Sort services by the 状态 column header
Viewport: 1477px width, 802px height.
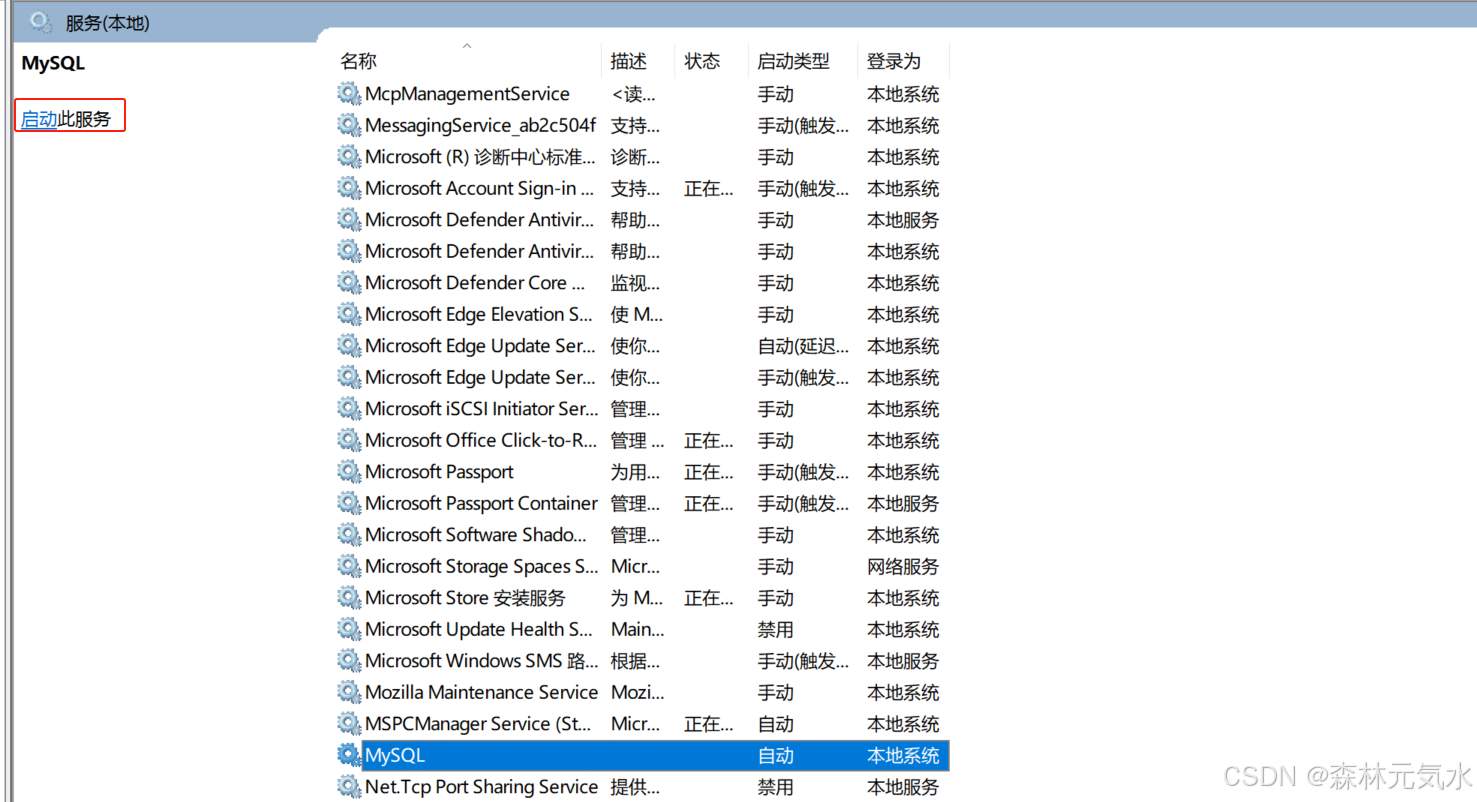coord(702,60)
